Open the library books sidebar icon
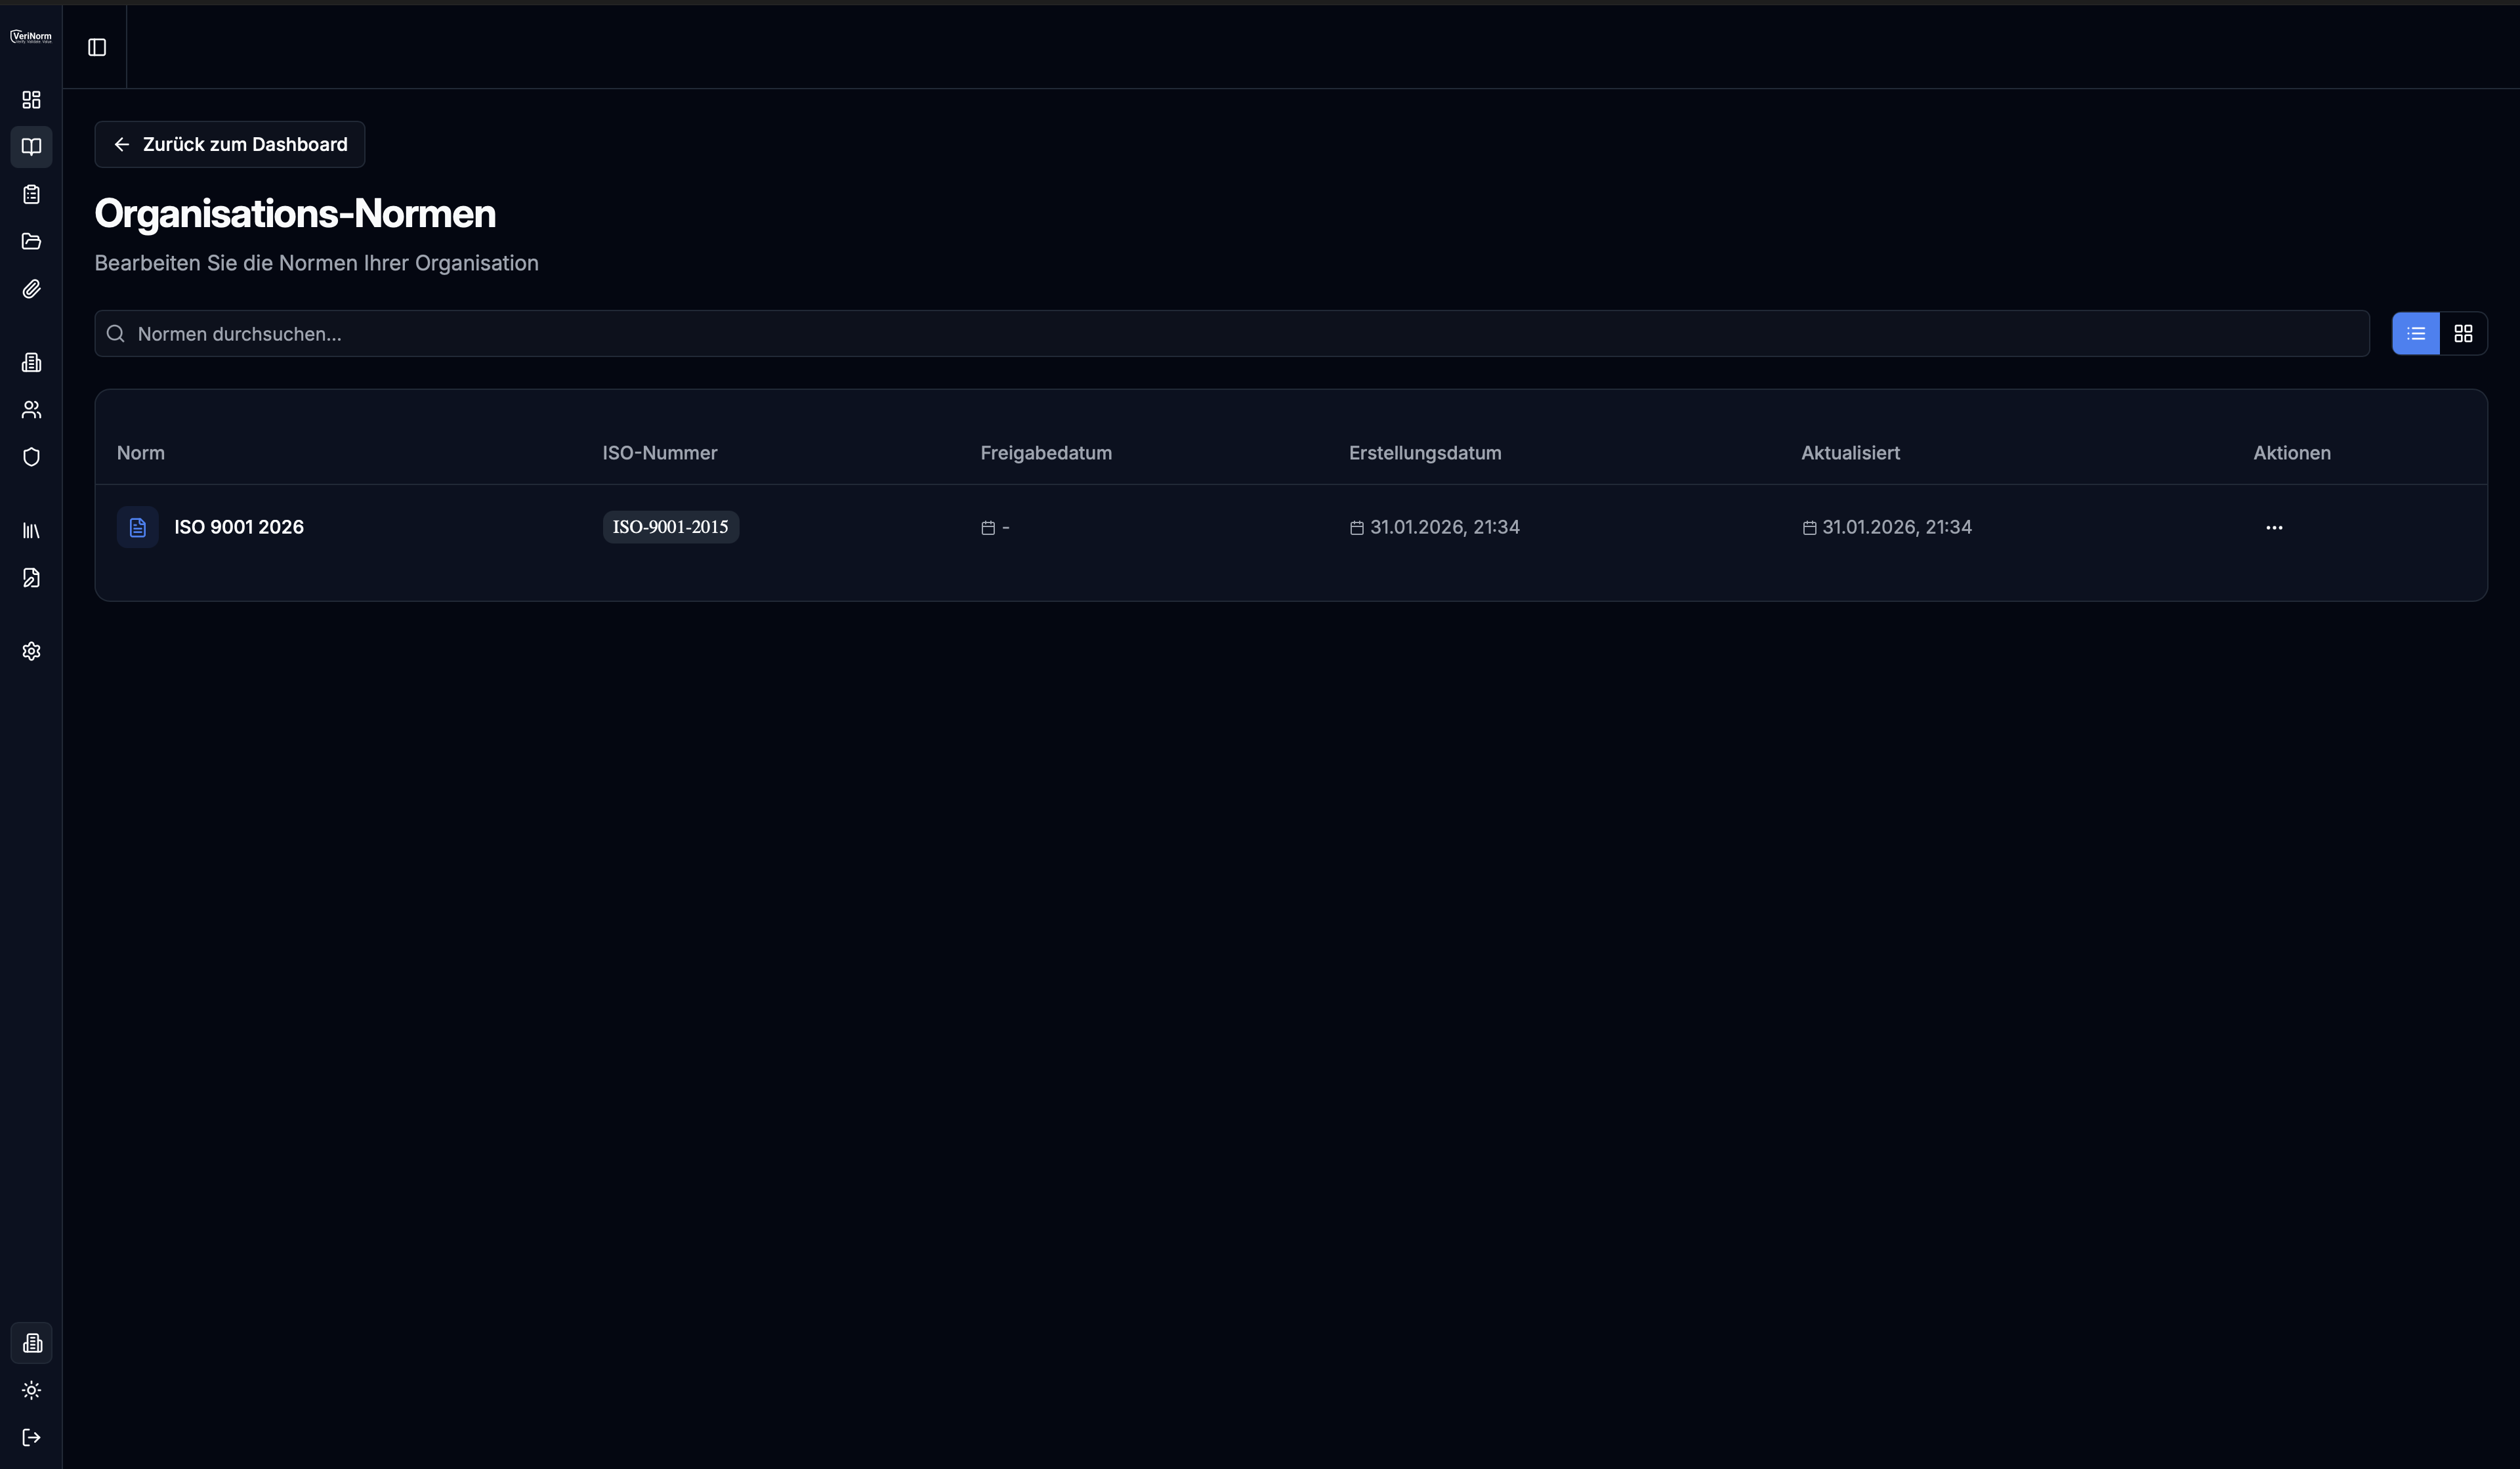Image resolution: width=2520 pixels, height=1469 pixels. 31,531
